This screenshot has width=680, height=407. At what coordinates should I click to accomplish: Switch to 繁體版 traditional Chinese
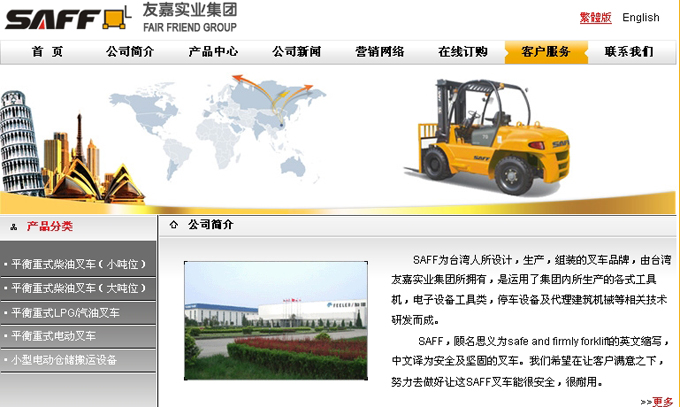pyautogui.click(x=595, y=17)
